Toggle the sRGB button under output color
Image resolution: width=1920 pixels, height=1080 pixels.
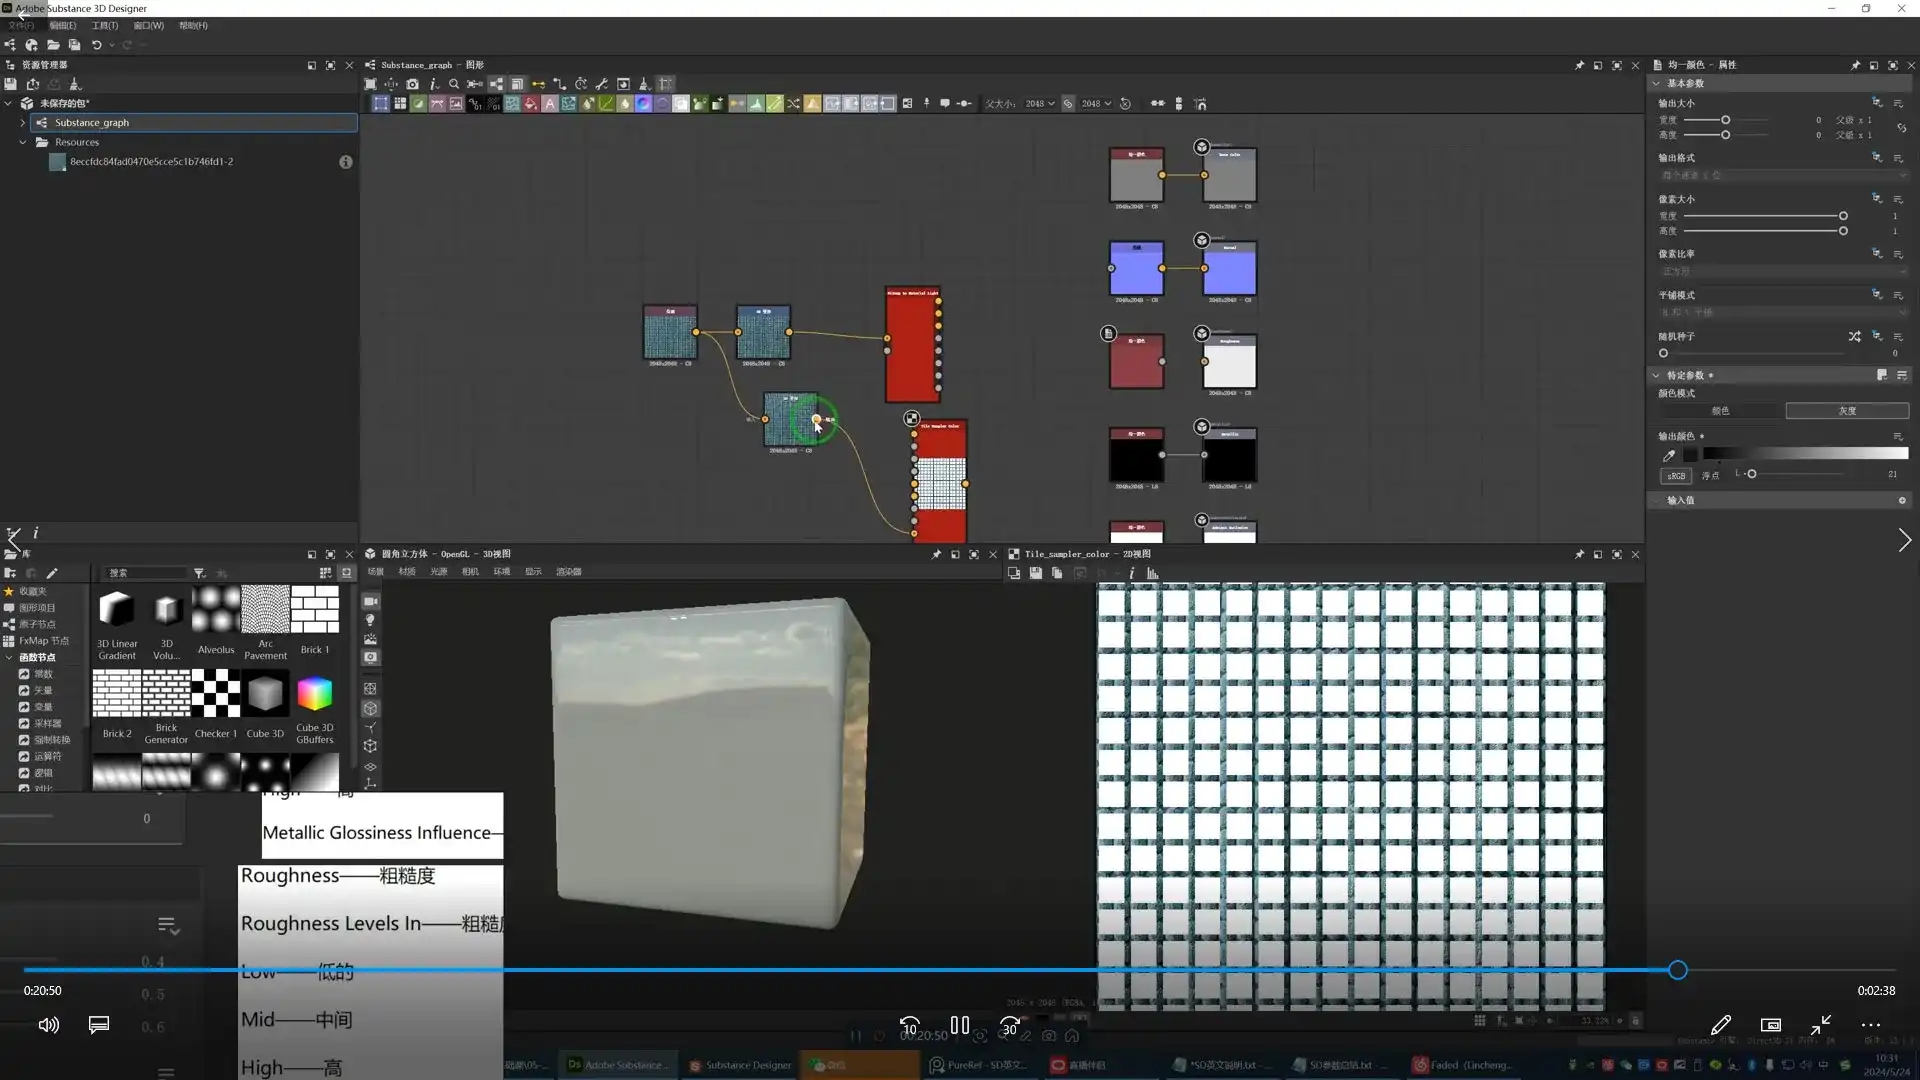1675,476
